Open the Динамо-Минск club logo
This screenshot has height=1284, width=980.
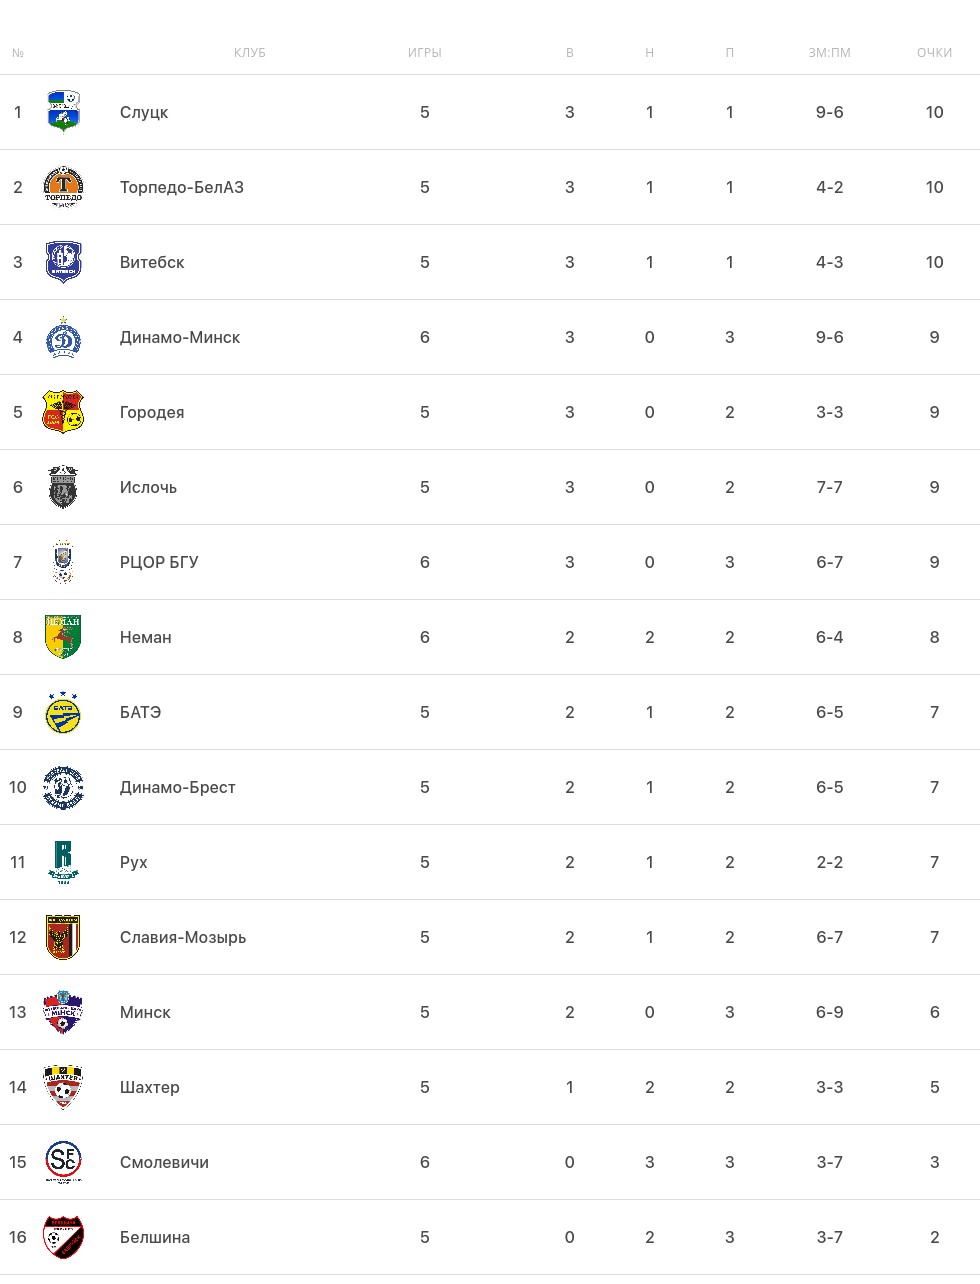[x=63, y=337]
